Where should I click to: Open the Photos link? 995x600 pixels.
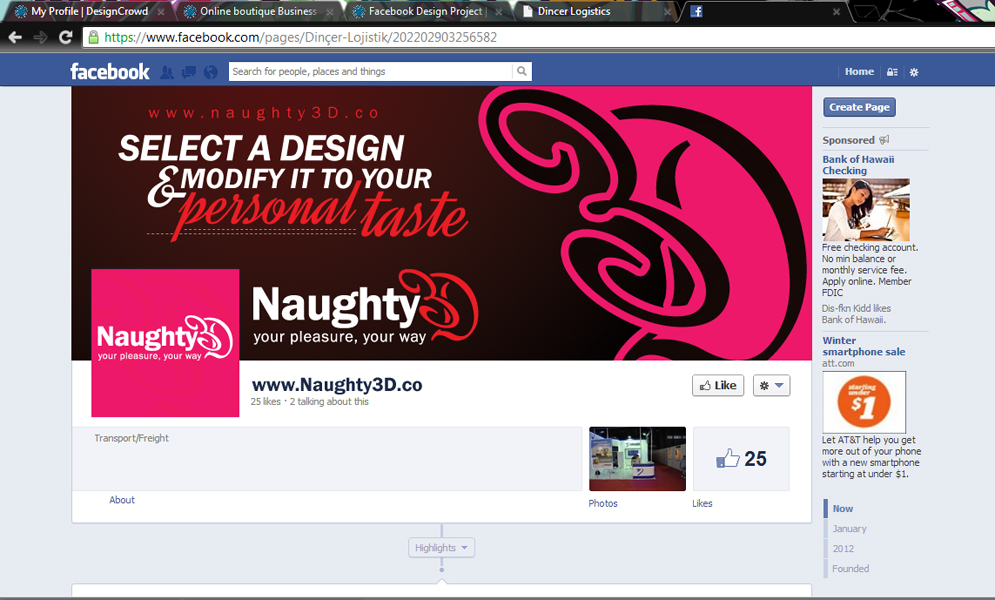coord(603,503)
